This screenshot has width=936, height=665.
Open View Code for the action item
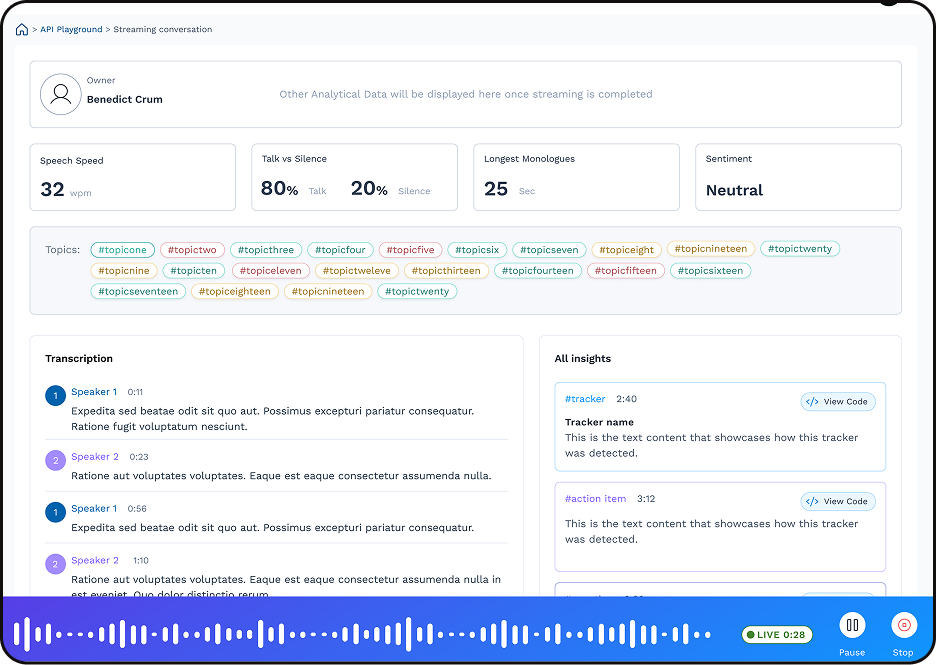[838, 501]
